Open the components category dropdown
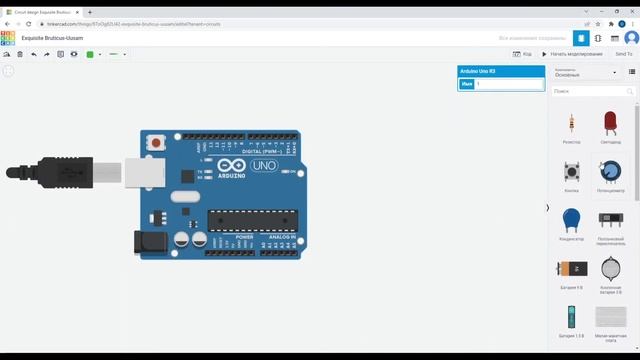 click(585, 73)
